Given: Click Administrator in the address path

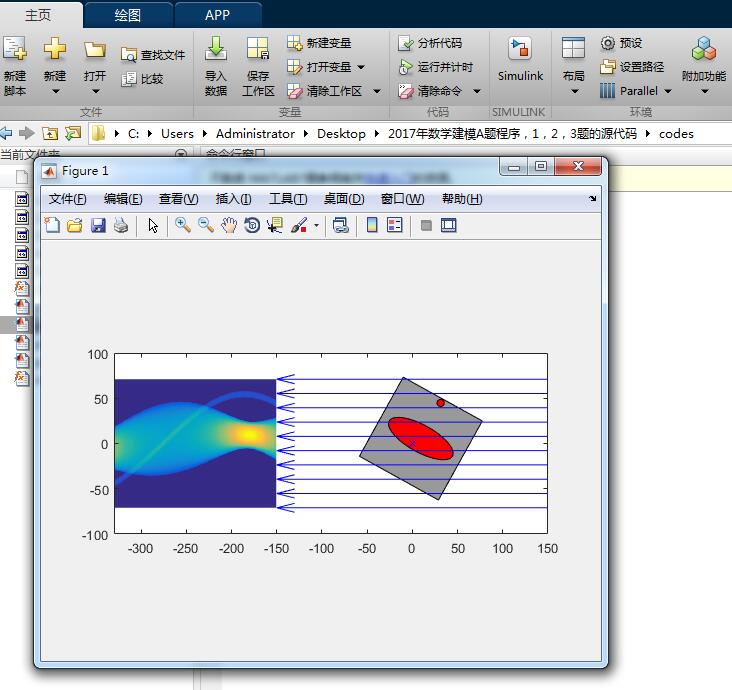Looking at the screenshot, I should point(255,134).
